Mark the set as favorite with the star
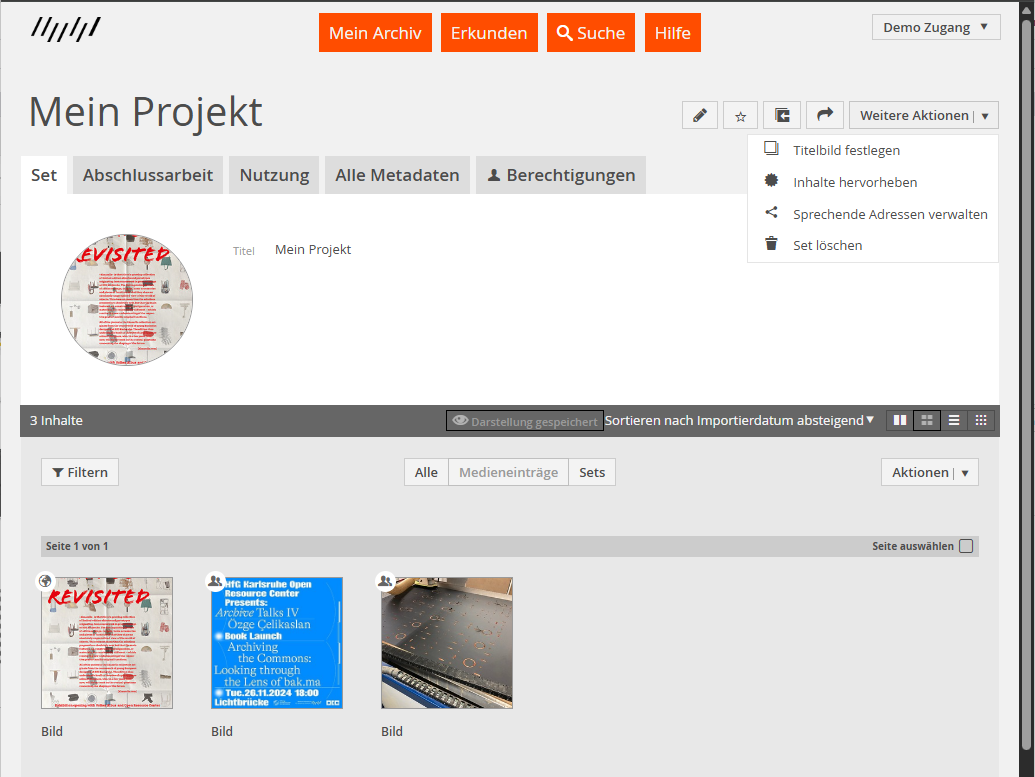The image size is (1035, 777). tap(741, 115)
